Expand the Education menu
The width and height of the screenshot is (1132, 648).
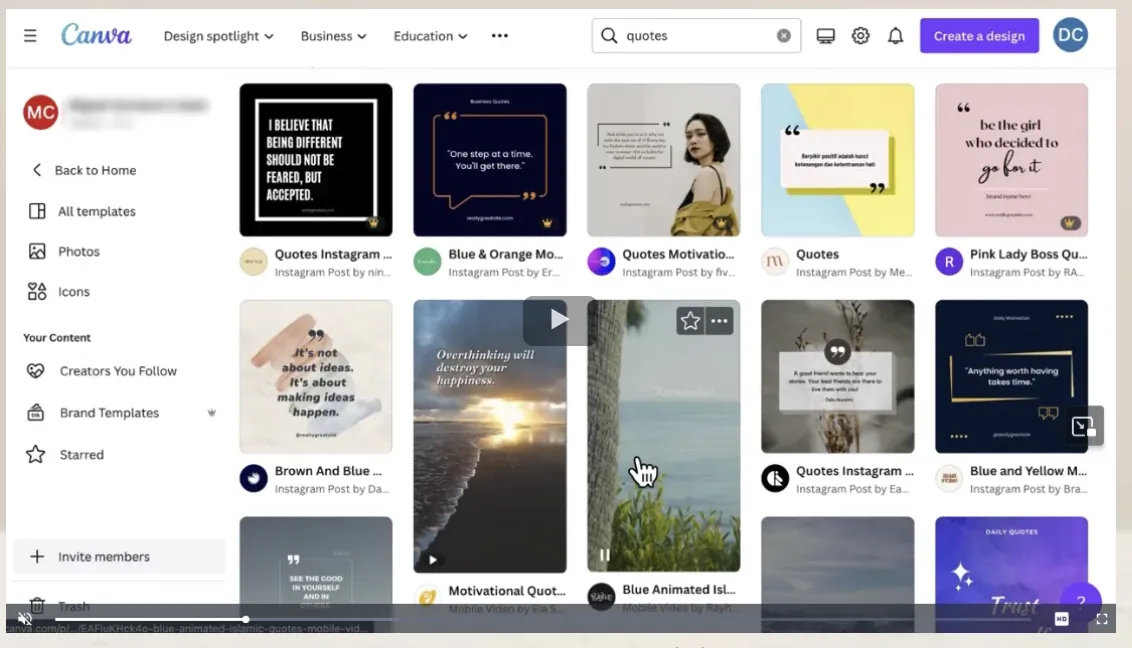tap(430, 35)
